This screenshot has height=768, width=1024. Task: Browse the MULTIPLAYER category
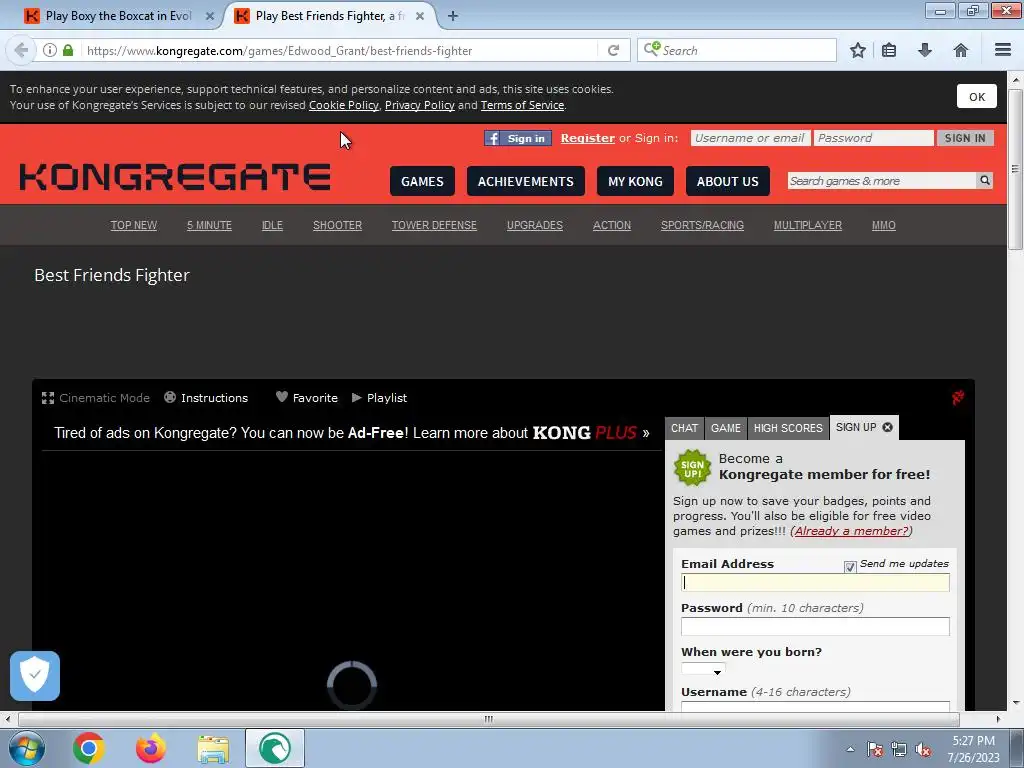[x=808, y=225]
